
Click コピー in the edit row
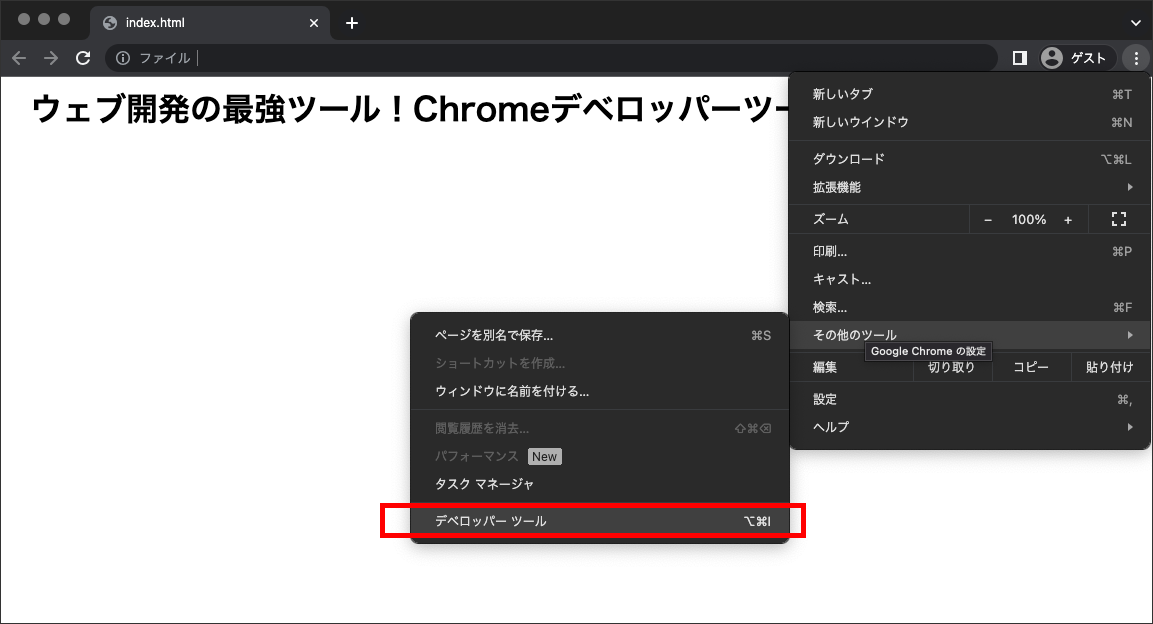click(x=1031, y=367)
